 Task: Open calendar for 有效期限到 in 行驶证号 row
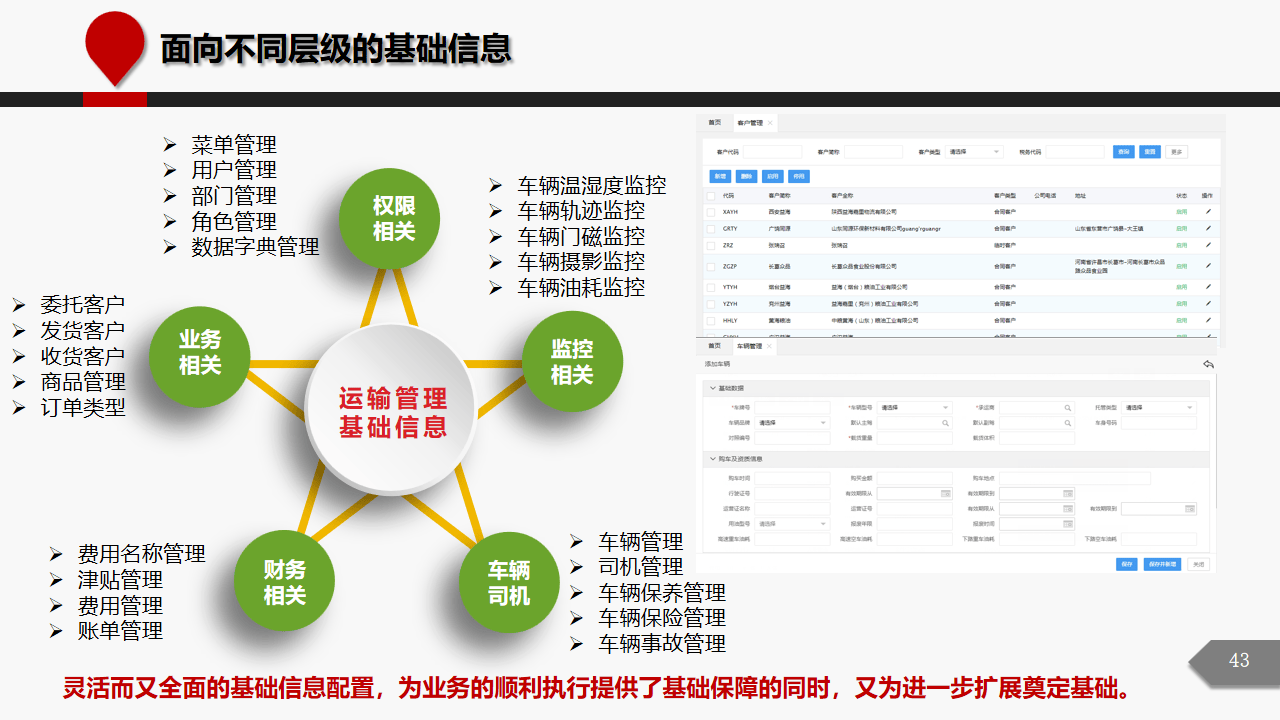pyautogui.click(x=1068, y=494)
